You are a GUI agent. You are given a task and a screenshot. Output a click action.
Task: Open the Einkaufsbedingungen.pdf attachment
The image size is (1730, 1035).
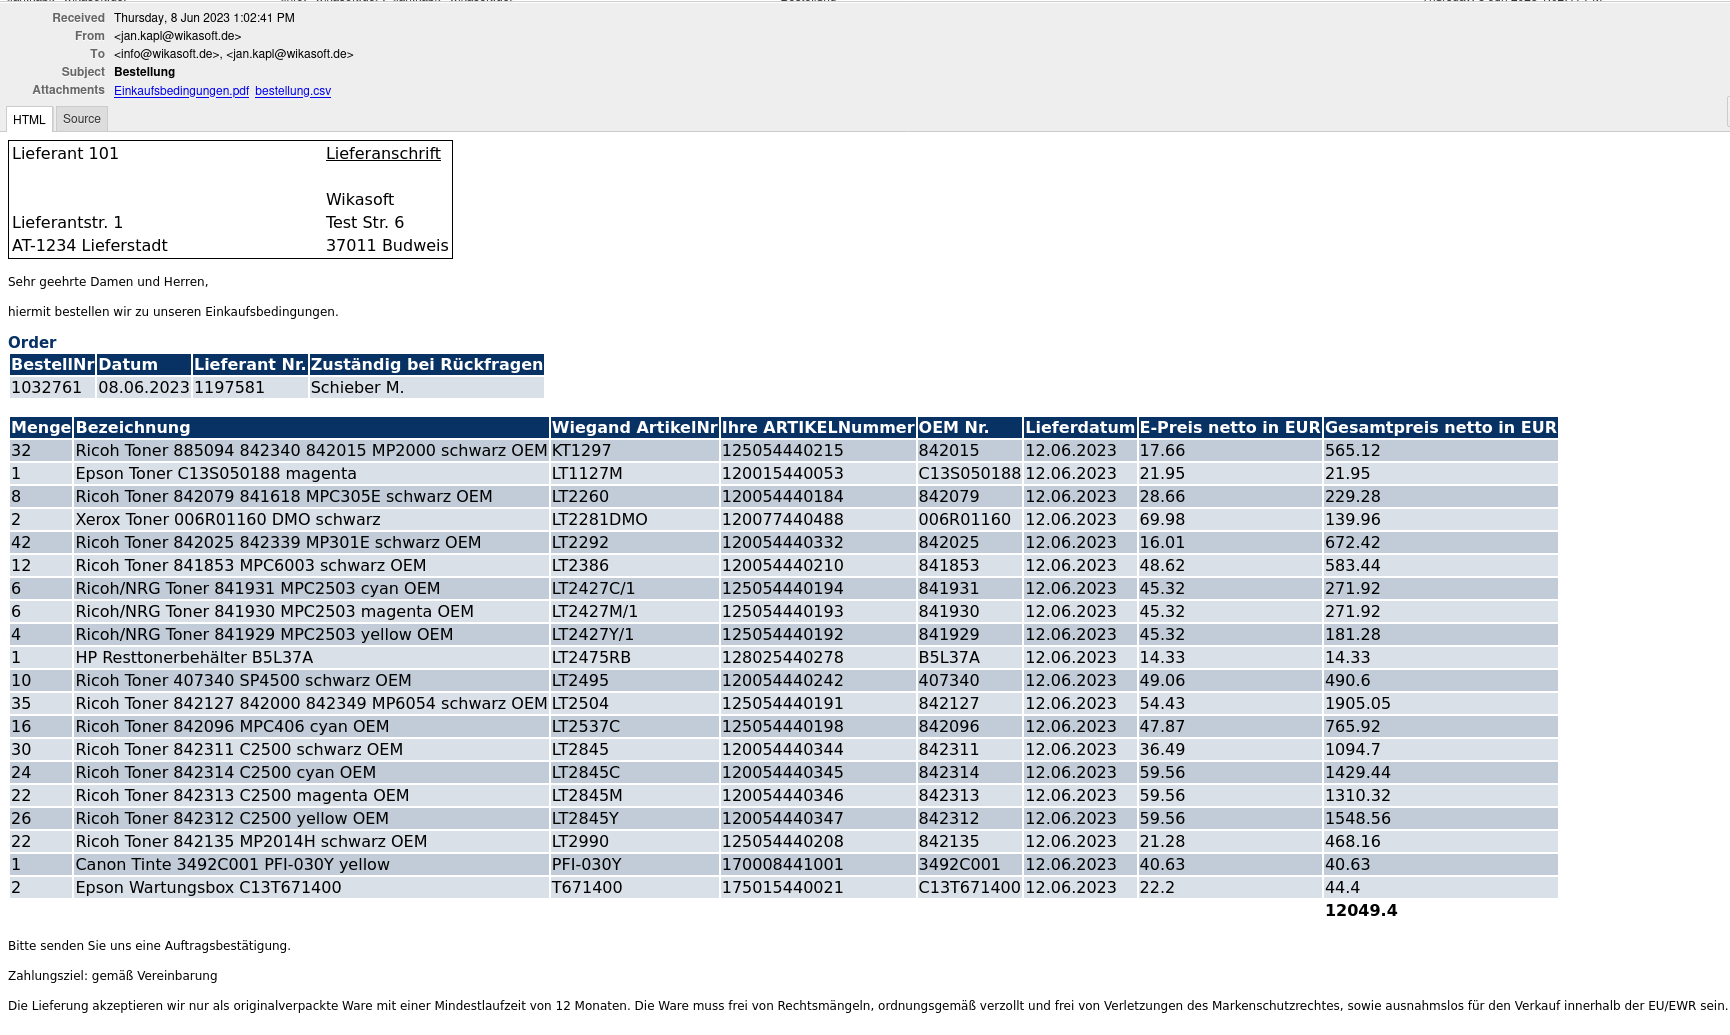coord(181,91)
